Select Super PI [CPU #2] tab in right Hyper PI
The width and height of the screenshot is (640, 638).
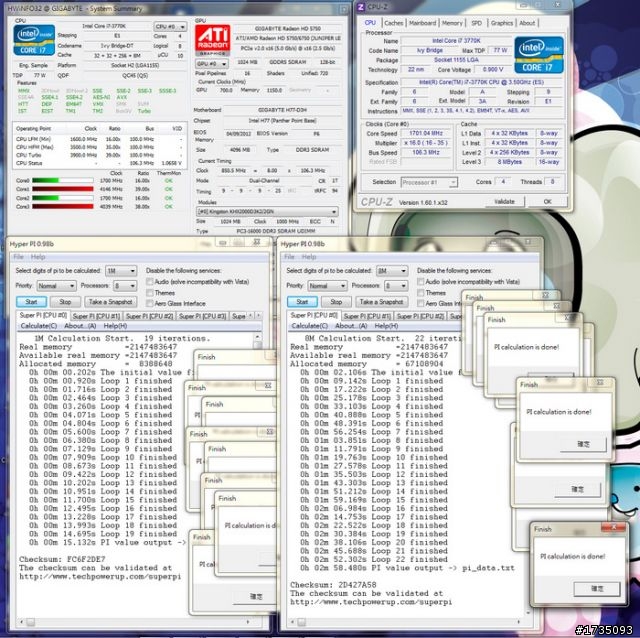coord(420,316)
